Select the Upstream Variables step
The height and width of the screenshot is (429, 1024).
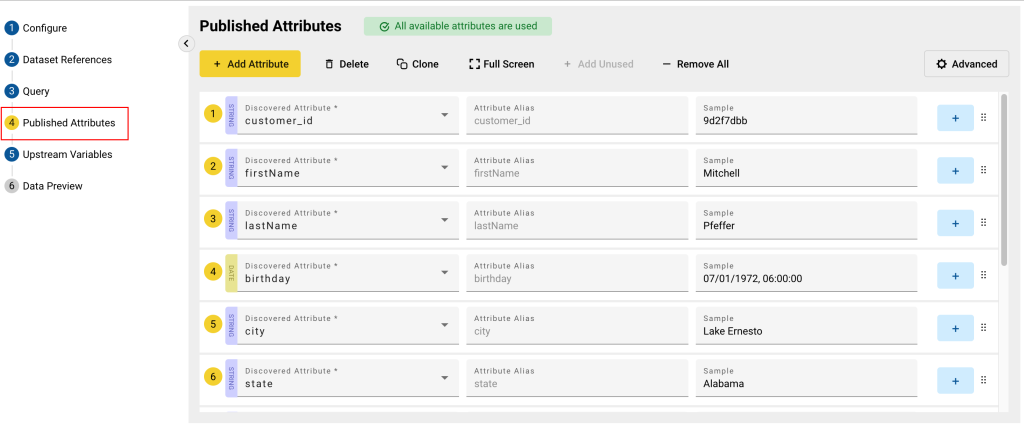(x=67, y=154)
